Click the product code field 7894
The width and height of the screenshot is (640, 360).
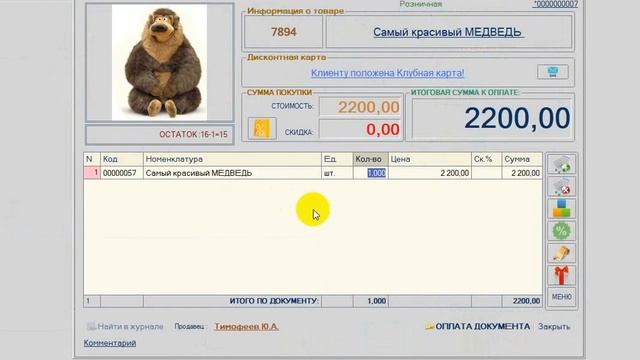coord(283,32)
